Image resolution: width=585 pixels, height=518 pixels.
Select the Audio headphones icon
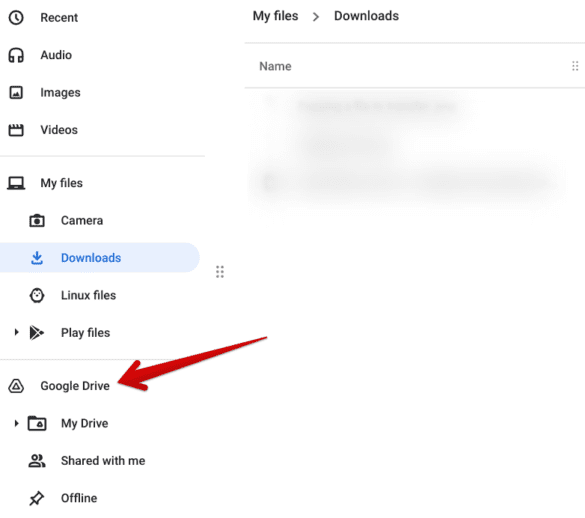pyautogui.click(x=16, y=55)
